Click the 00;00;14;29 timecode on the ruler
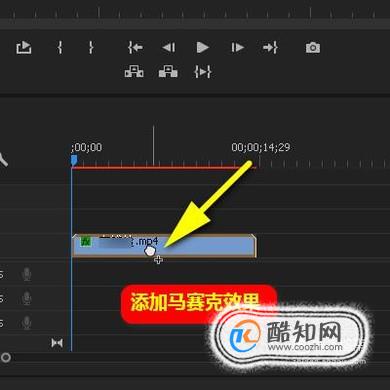This screenshot has height=390, width=390. (261, 147)
